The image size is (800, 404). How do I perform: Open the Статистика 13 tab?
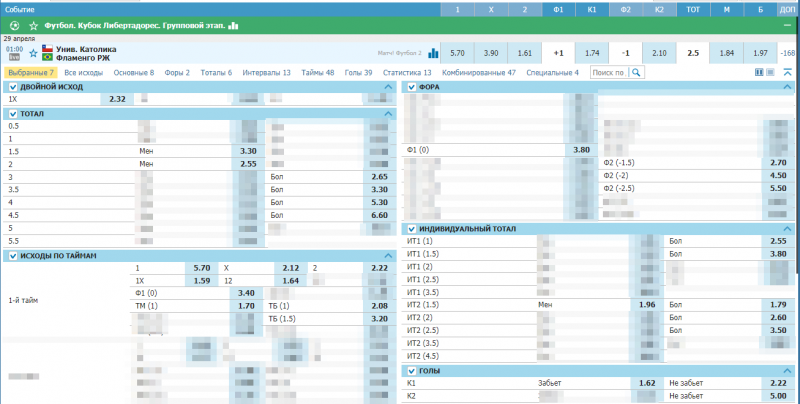[x=407, y=73]
